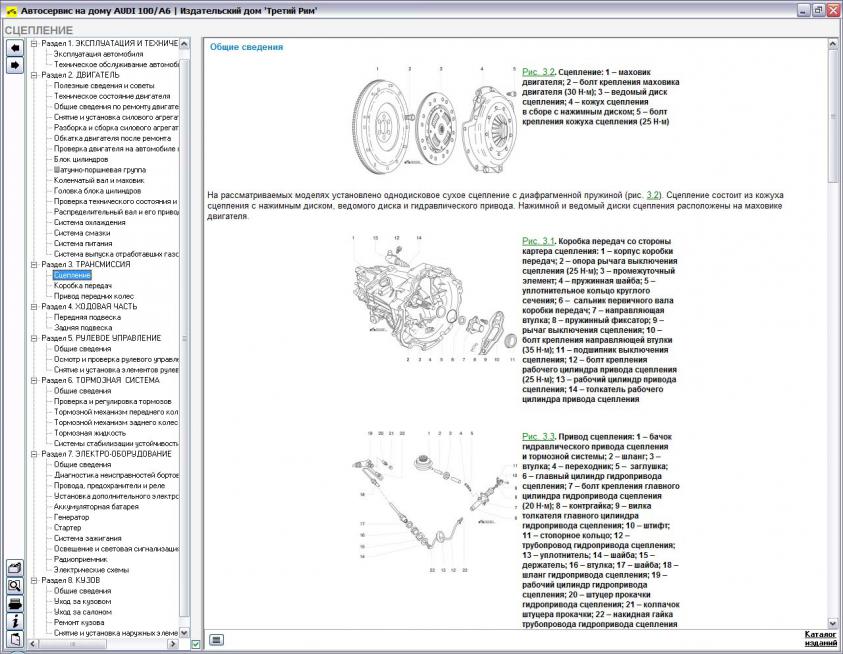This screenshot has height=654, width=843.
Task: Select Сцепление in the tree
Action: coord(73,275)
